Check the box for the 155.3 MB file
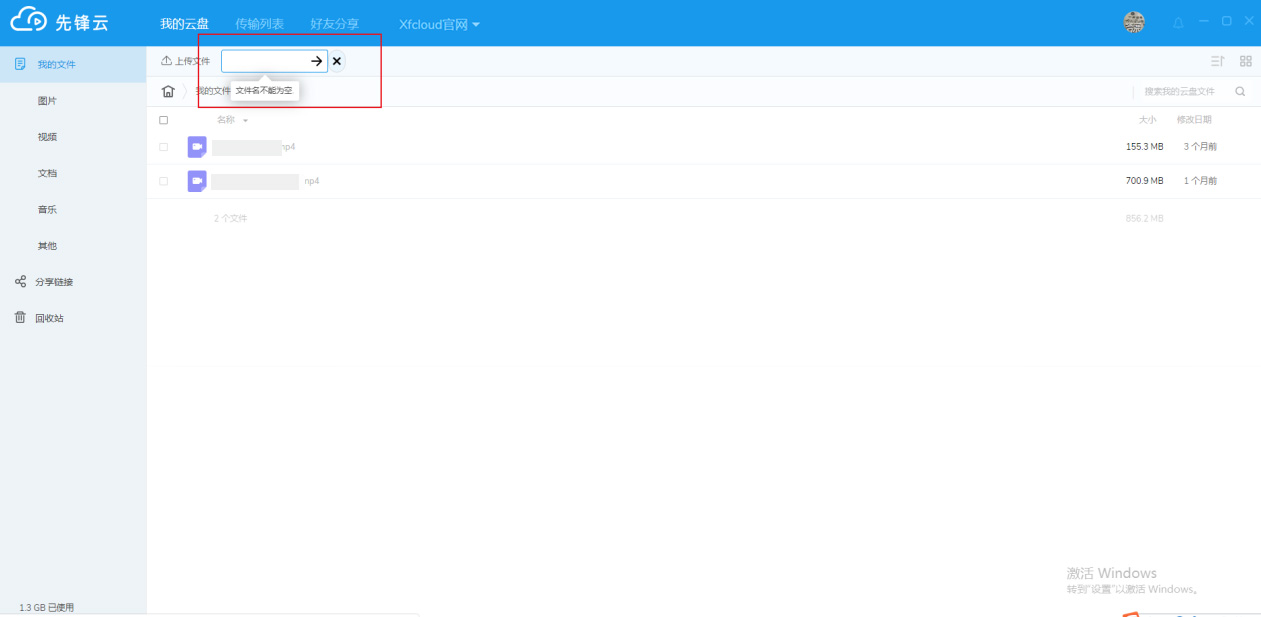Viewport: 1261px width, 617px height. (x=164, y=147)
